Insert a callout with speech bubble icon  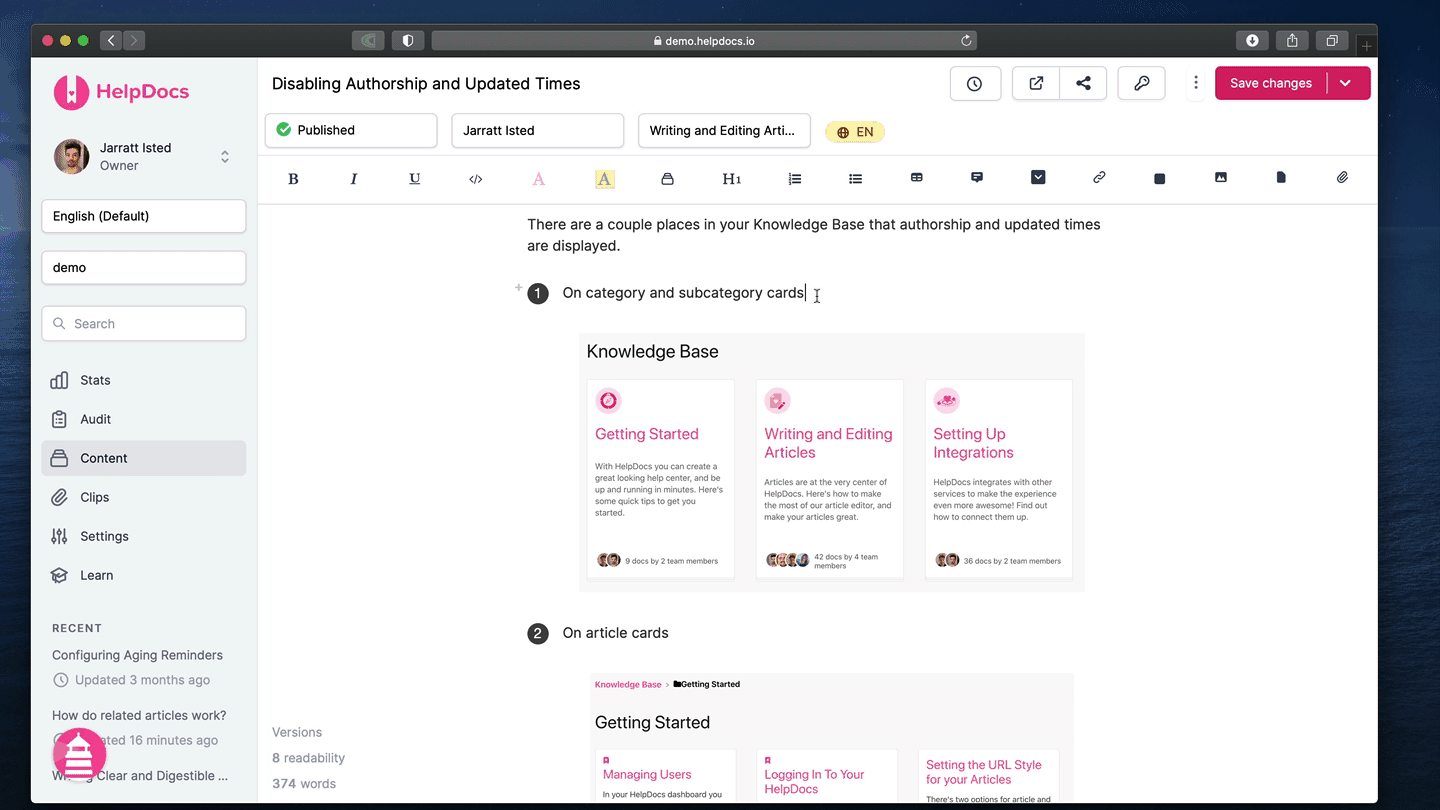pyautogui.click(x=977, y=177)
